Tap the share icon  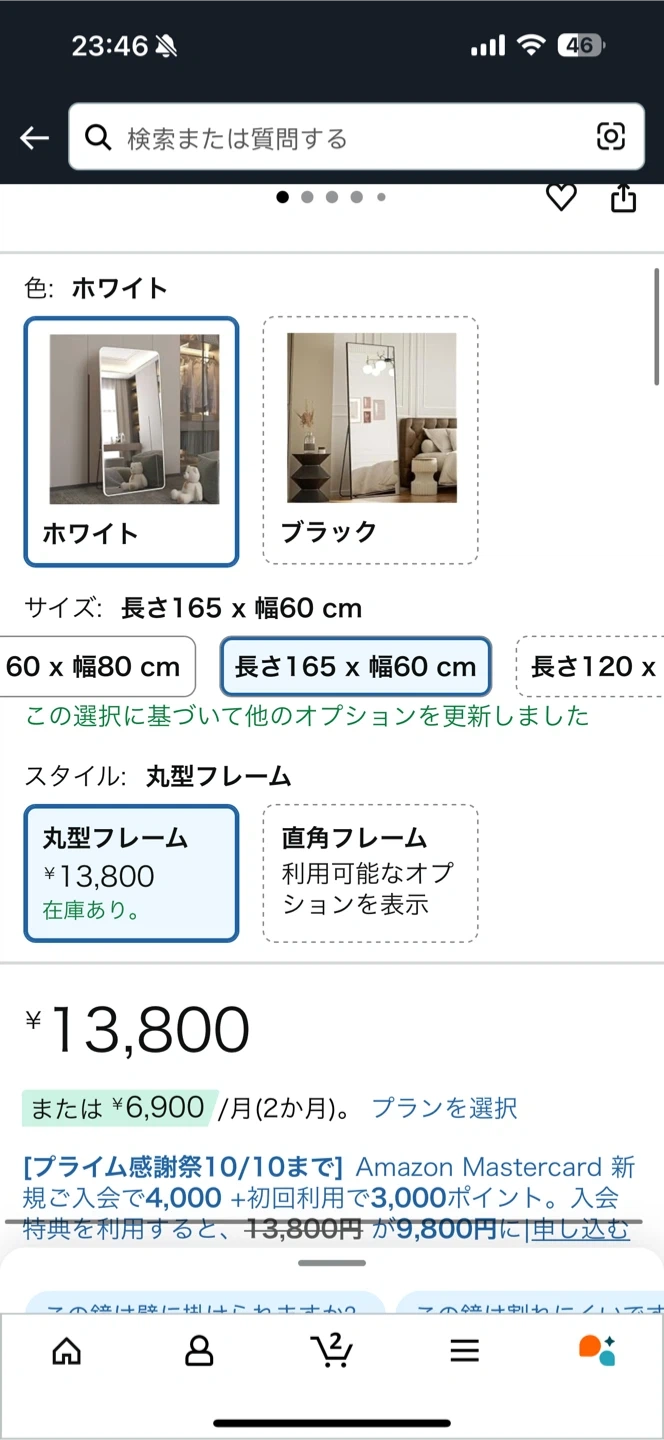623,198
